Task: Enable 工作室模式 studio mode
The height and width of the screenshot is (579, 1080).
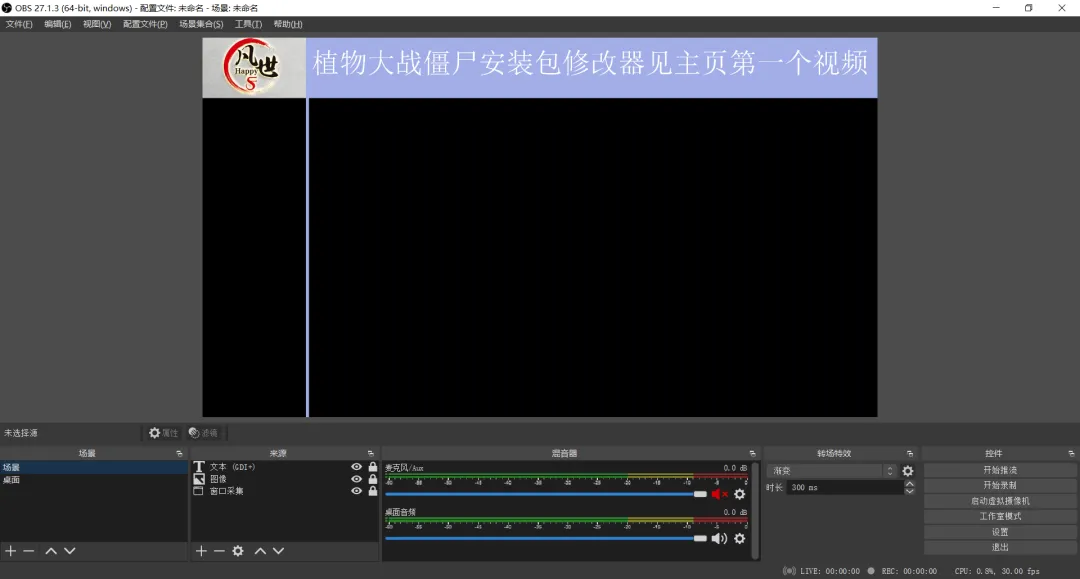Action: click(1000, 516)
